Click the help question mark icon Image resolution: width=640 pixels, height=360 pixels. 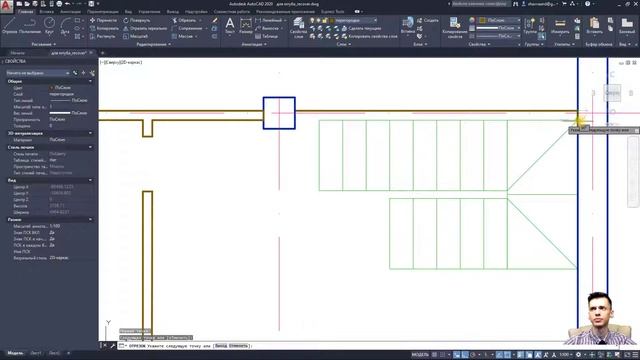[x=587, y=4]
